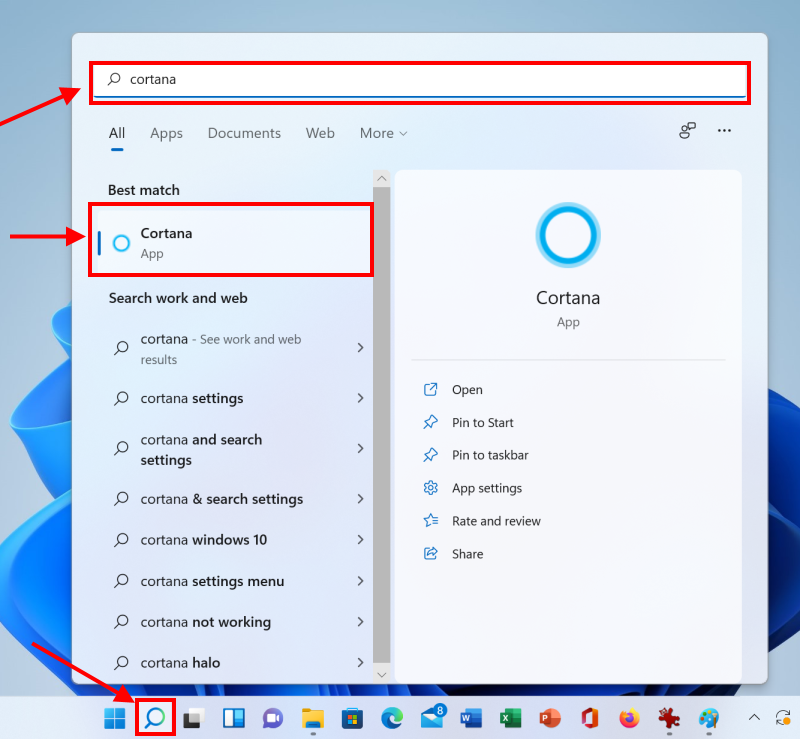Open the taskbar Search icon
The height and width of the screenshot is (739, 800).
155,718
